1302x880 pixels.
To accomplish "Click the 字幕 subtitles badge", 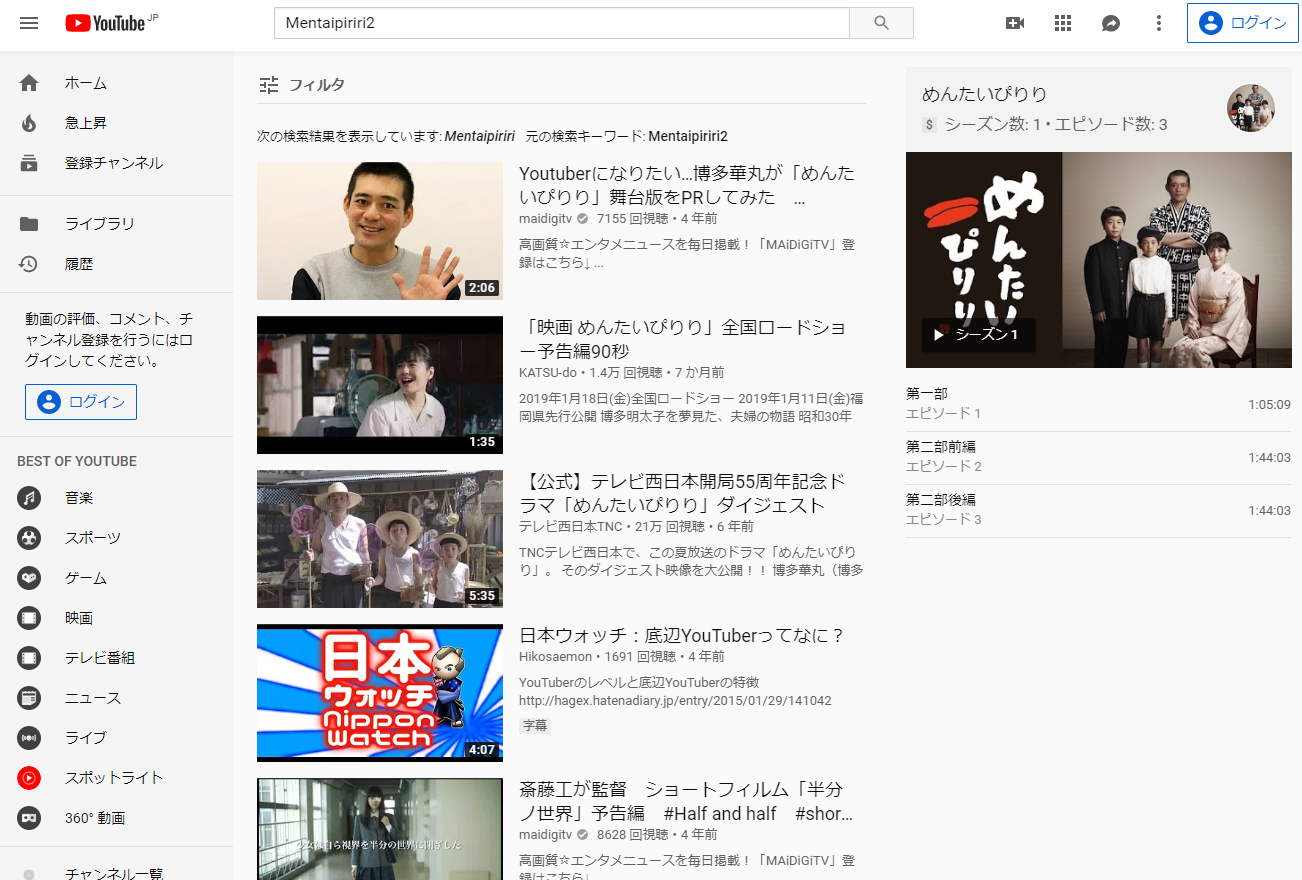I will click(x=535, y=725).
